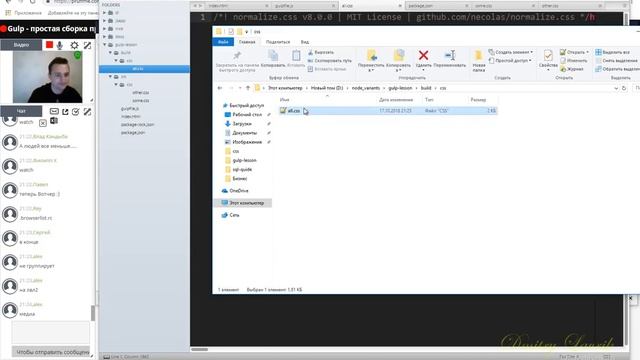
Task: Toggle the microphone icon in webinar panel
Action: pyautogui.click(x=60, y=45)
